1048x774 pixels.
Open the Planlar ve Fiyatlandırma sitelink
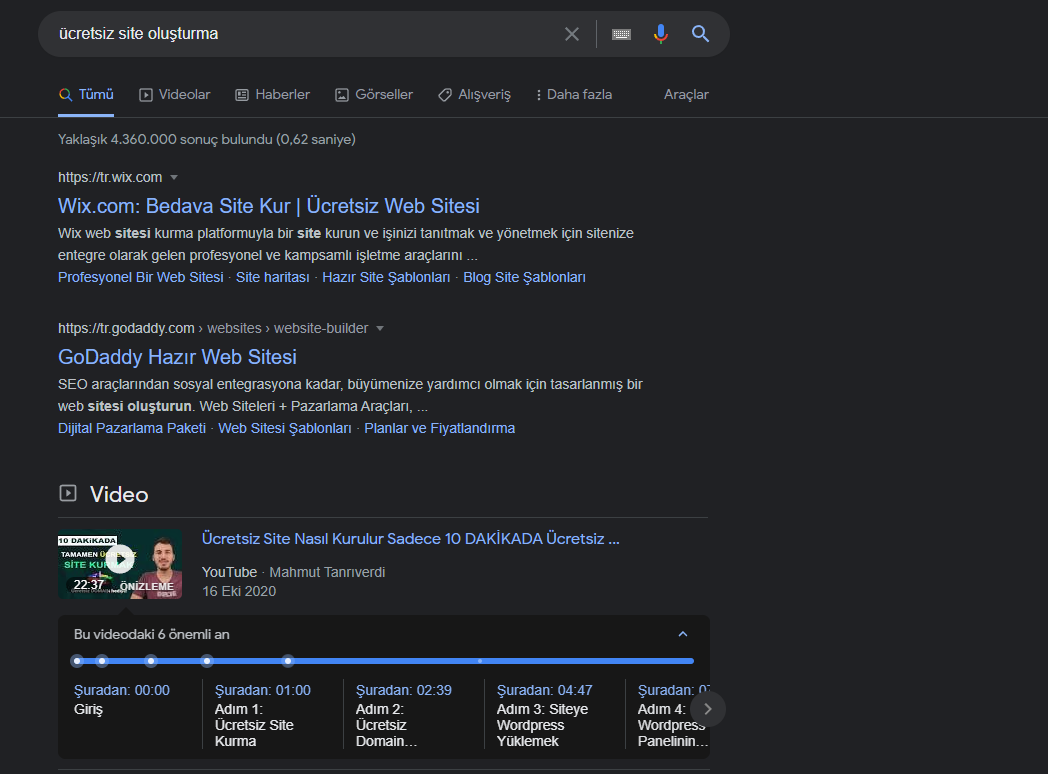click(440, 428)
